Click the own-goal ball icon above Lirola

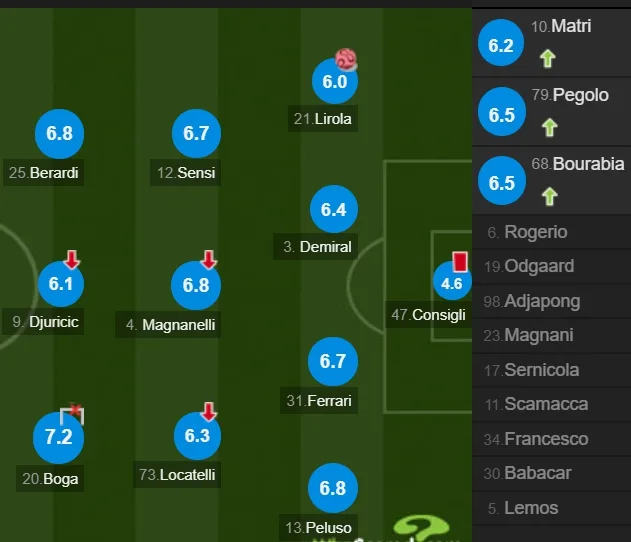[346, 59]
